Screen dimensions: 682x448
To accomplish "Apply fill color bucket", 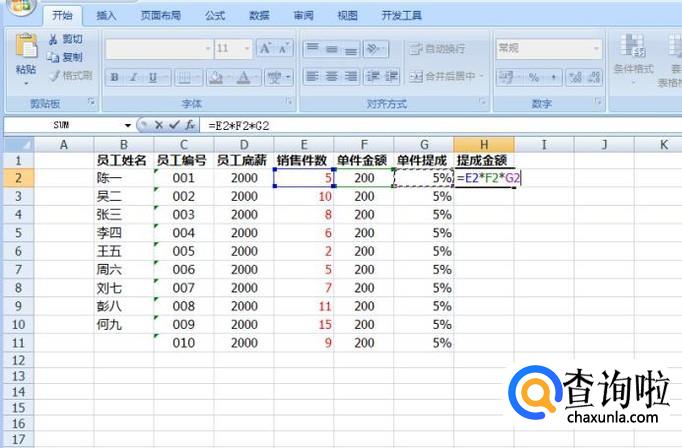I will [216, 77].
